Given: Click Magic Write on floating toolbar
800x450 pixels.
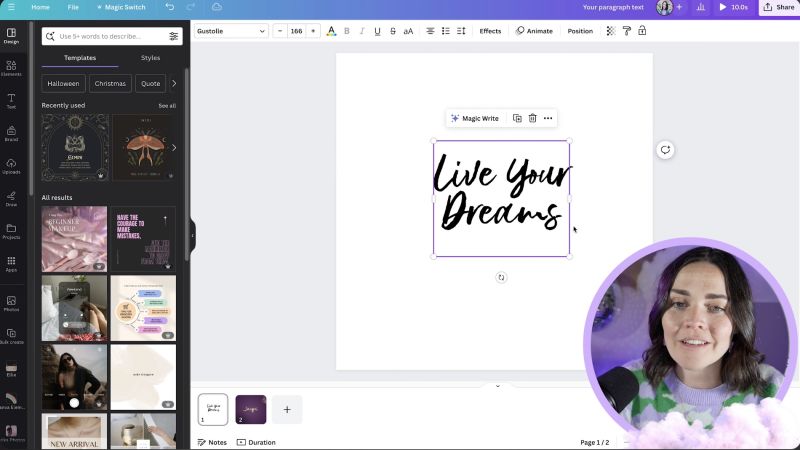Looking at the screenshot, I should pyautogui.click(x=474, y=118).
